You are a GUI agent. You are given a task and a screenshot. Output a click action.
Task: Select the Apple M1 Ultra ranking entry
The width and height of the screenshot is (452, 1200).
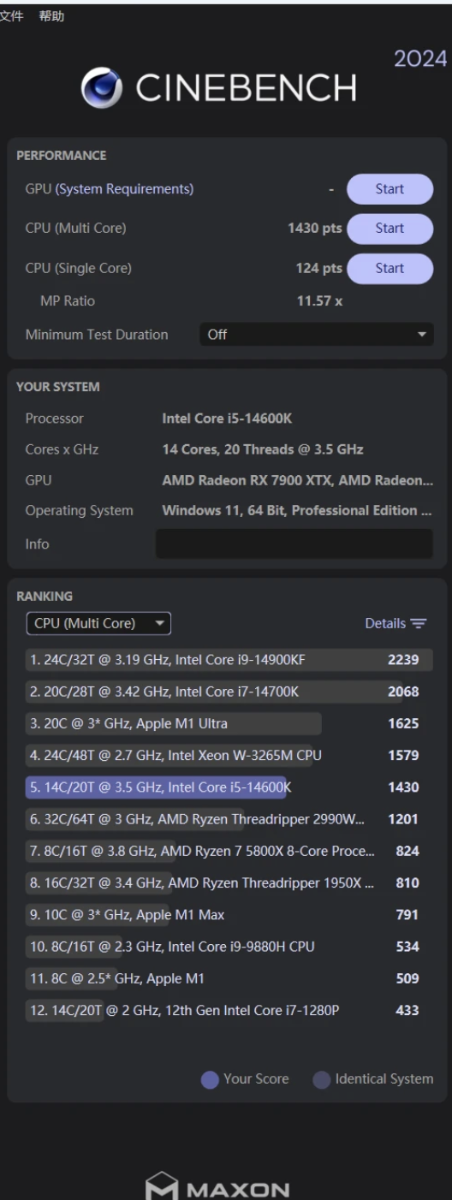(229, 723)
